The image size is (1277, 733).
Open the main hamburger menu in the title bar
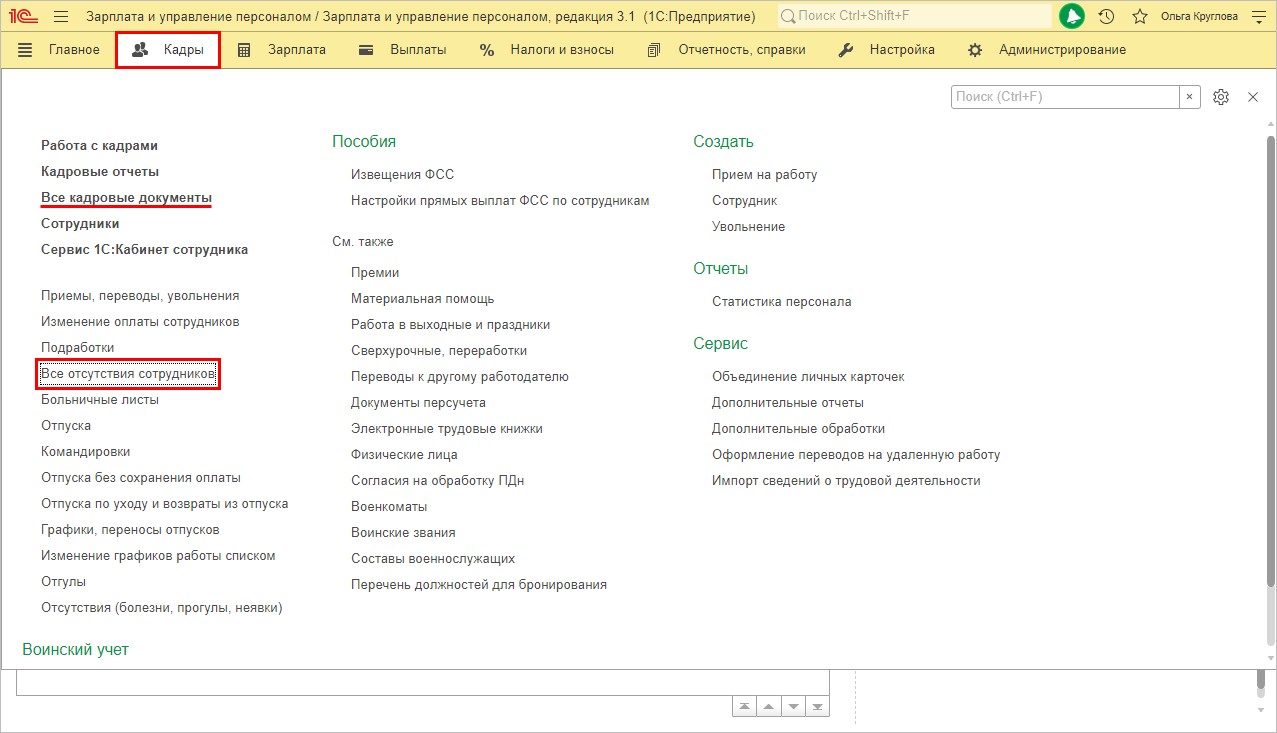coord(61,17)
